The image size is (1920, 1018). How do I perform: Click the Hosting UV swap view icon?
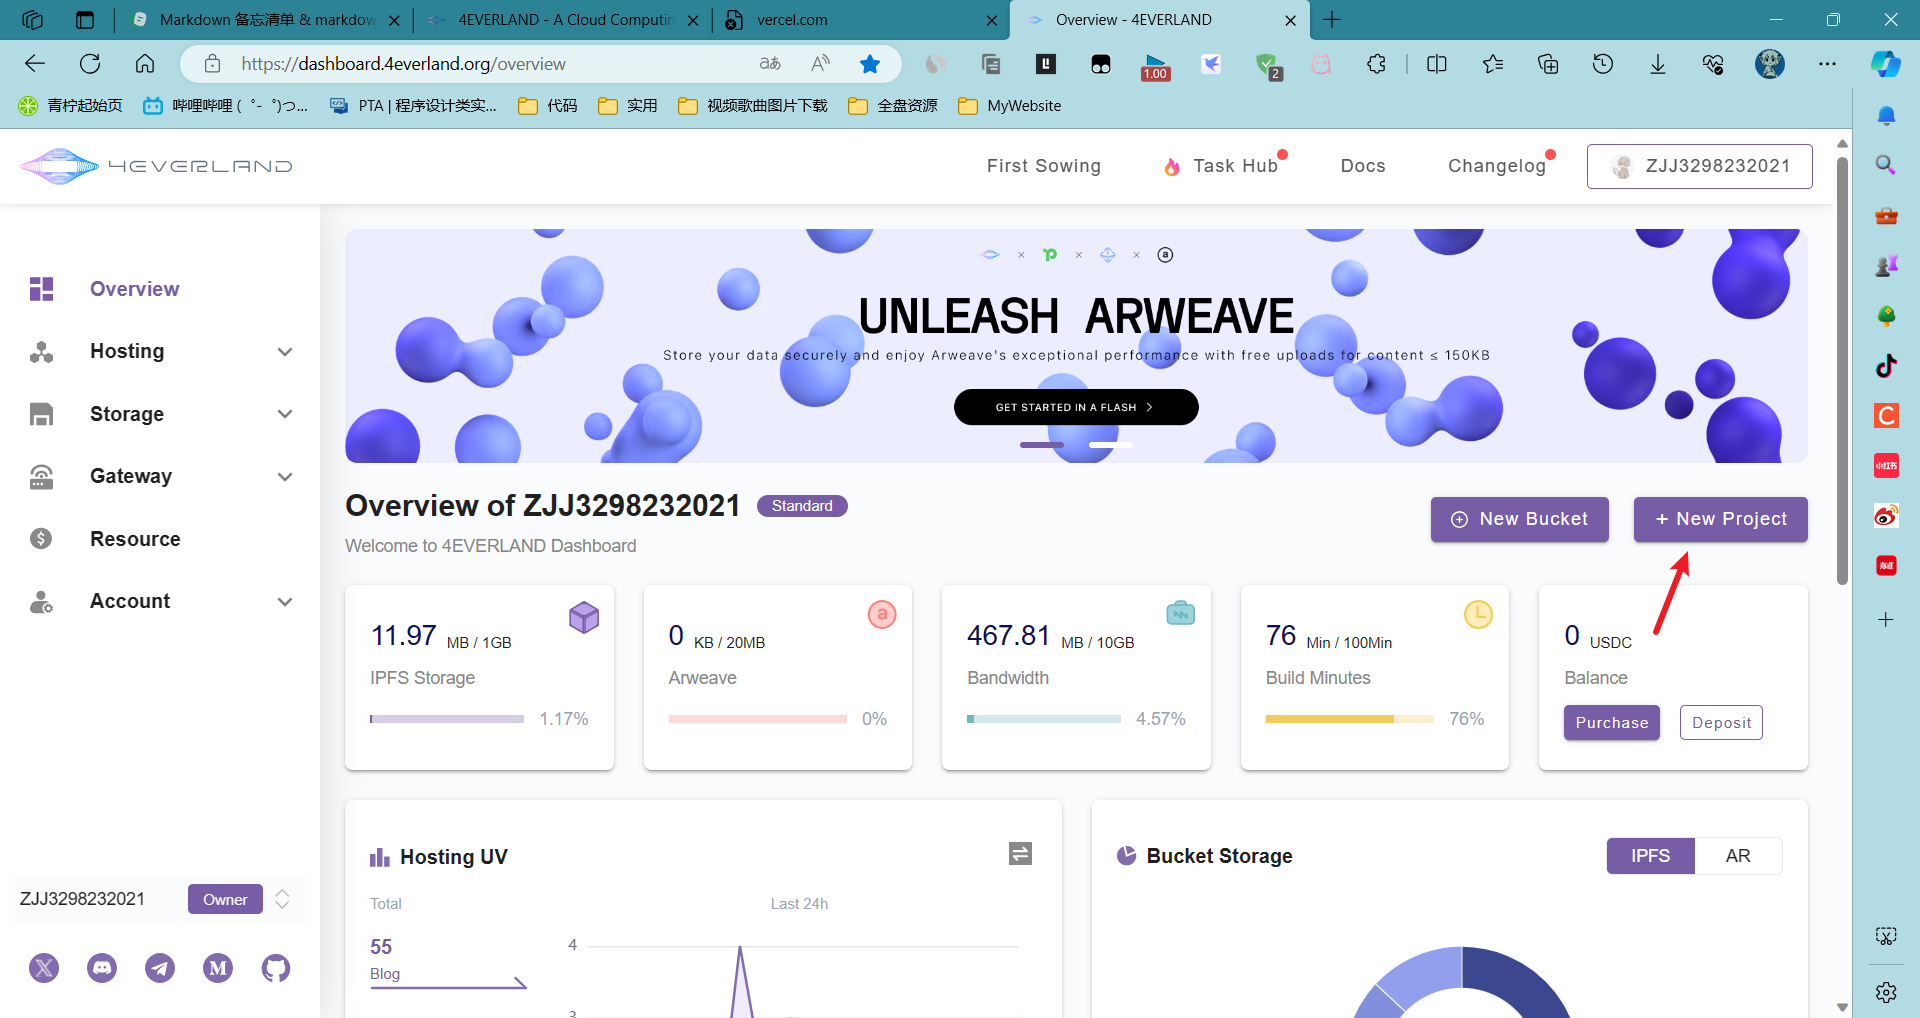(1020, 853)
